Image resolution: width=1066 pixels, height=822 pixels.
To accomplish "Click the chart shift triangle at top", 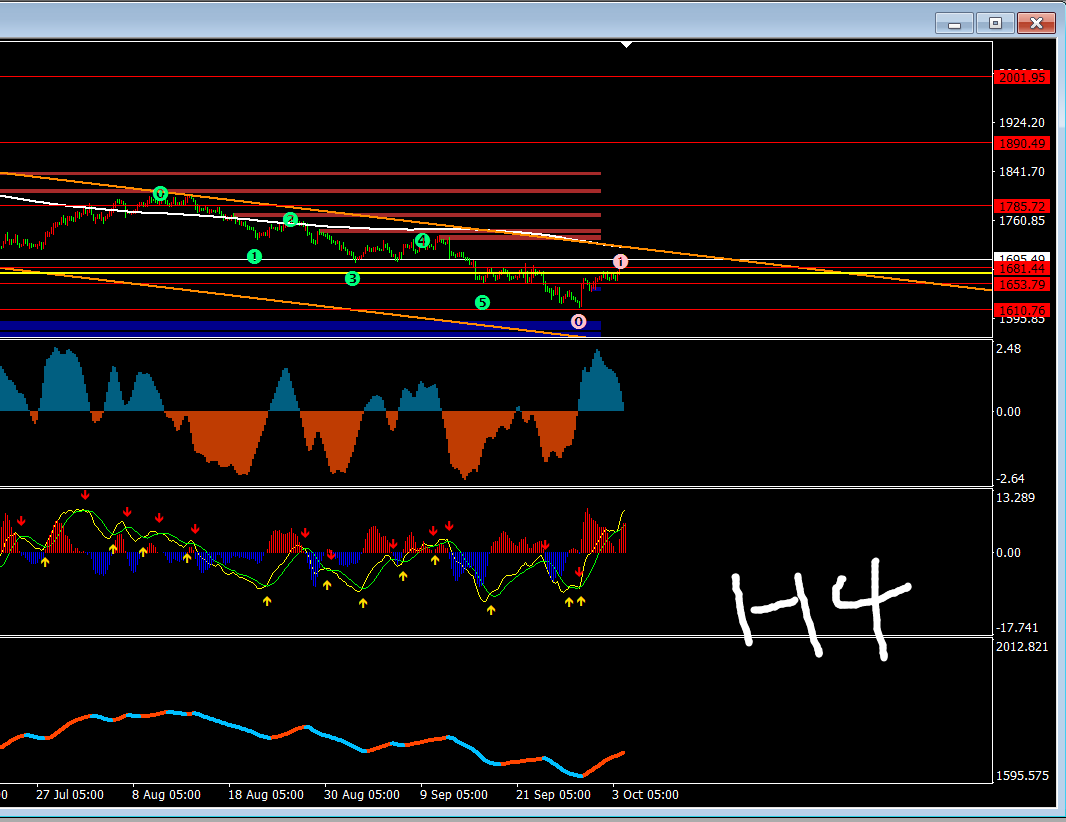I will pyautogui.click(x=626, y=45).
